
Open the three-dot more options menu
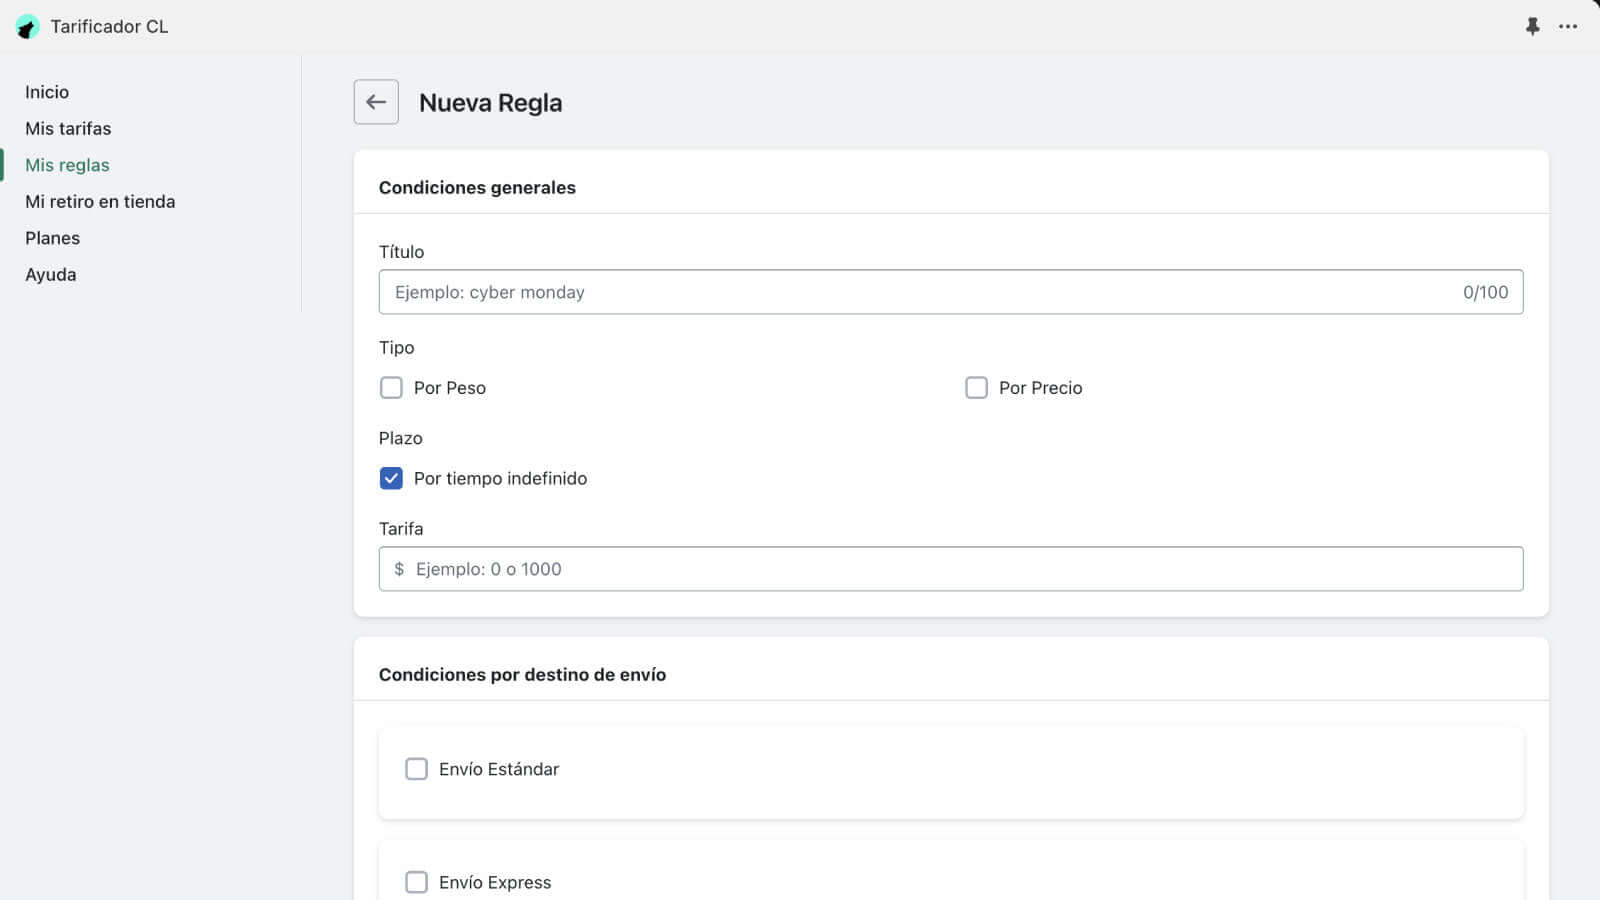[x=1568, y=26]
